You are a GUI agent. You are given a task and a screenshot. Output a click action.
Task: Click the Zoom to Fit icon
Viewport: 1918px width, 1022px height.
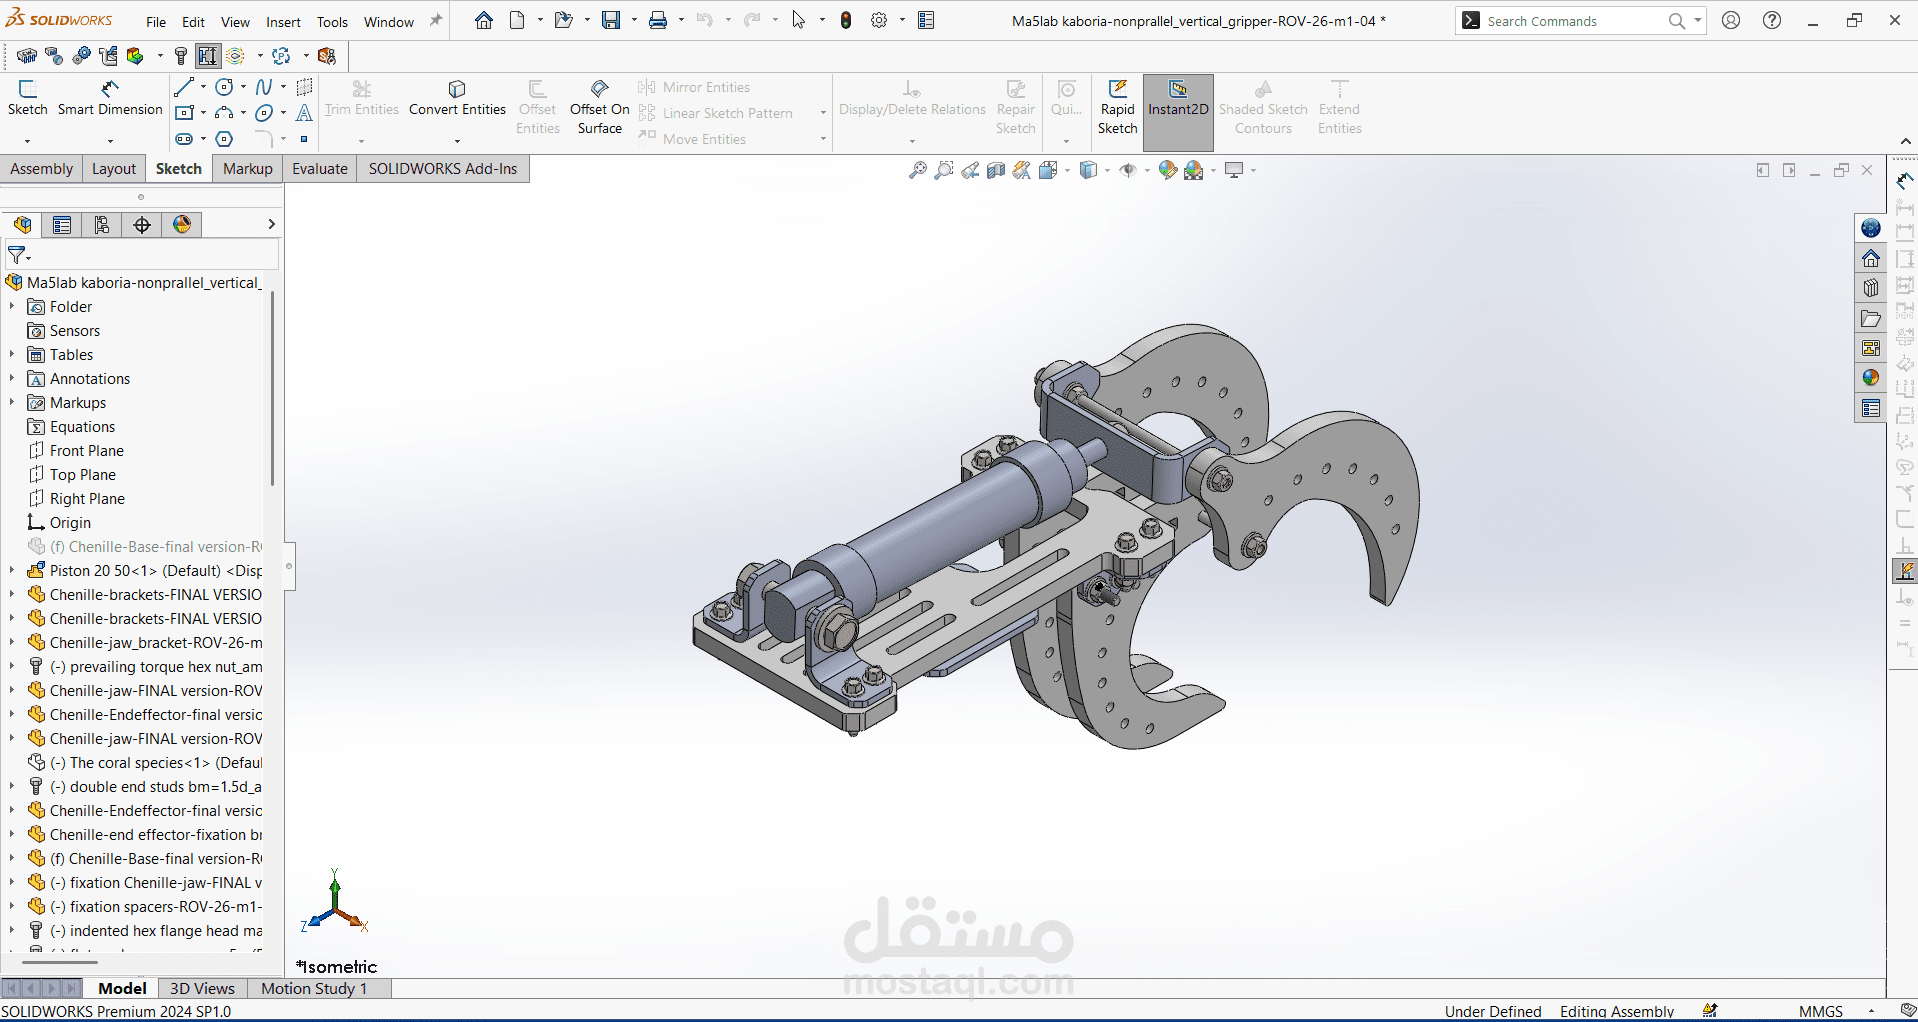coord(917,171)
